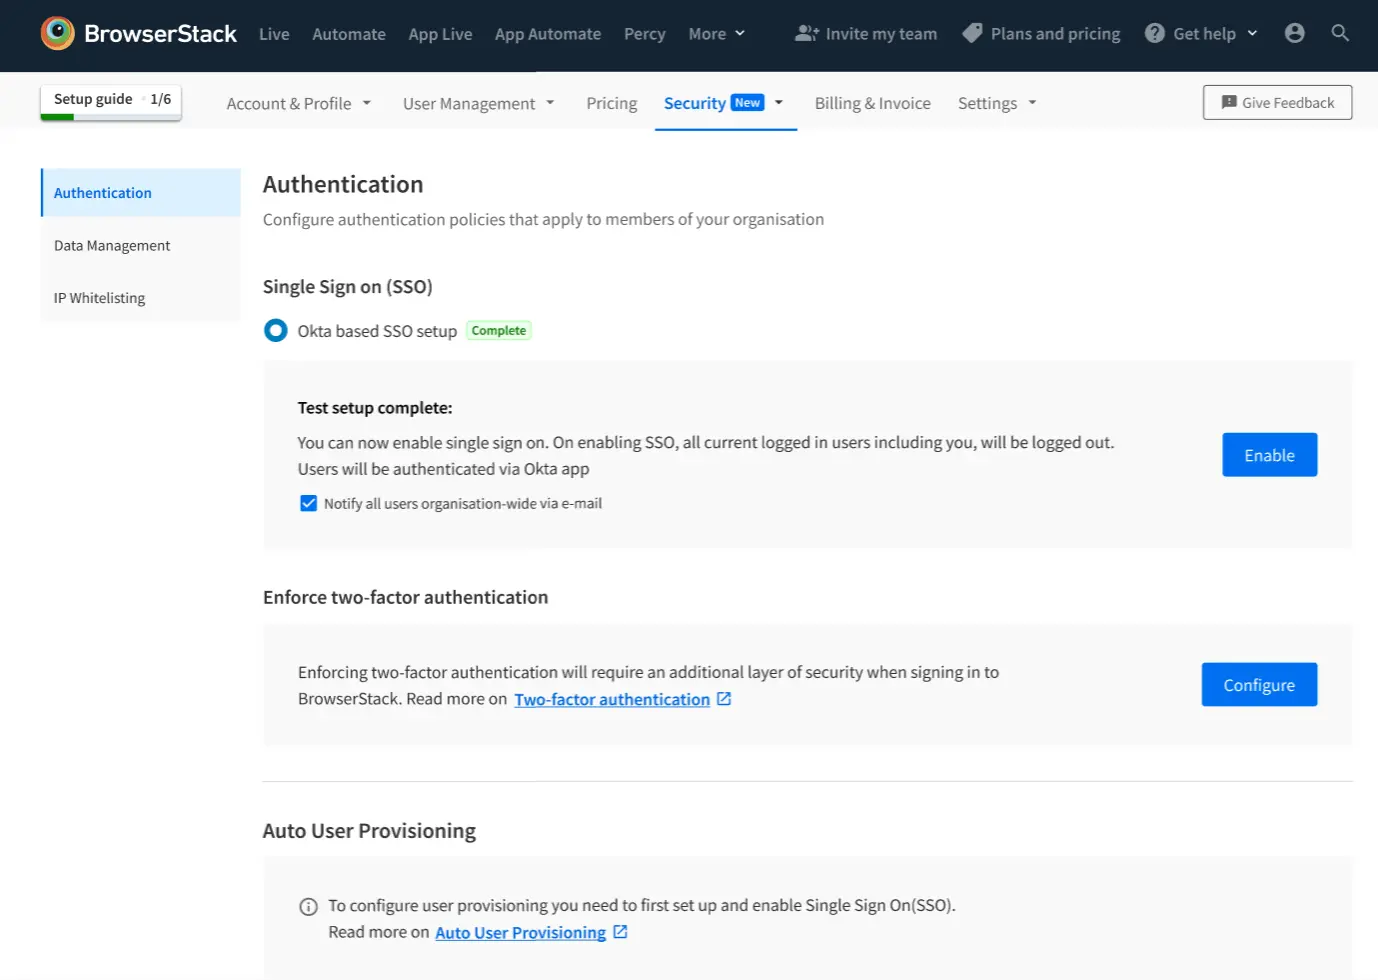Image resolution: width=1378 pixels, height=980 pixels.
Task: Open the search magnifier icon
Action: click(1340, 33)
